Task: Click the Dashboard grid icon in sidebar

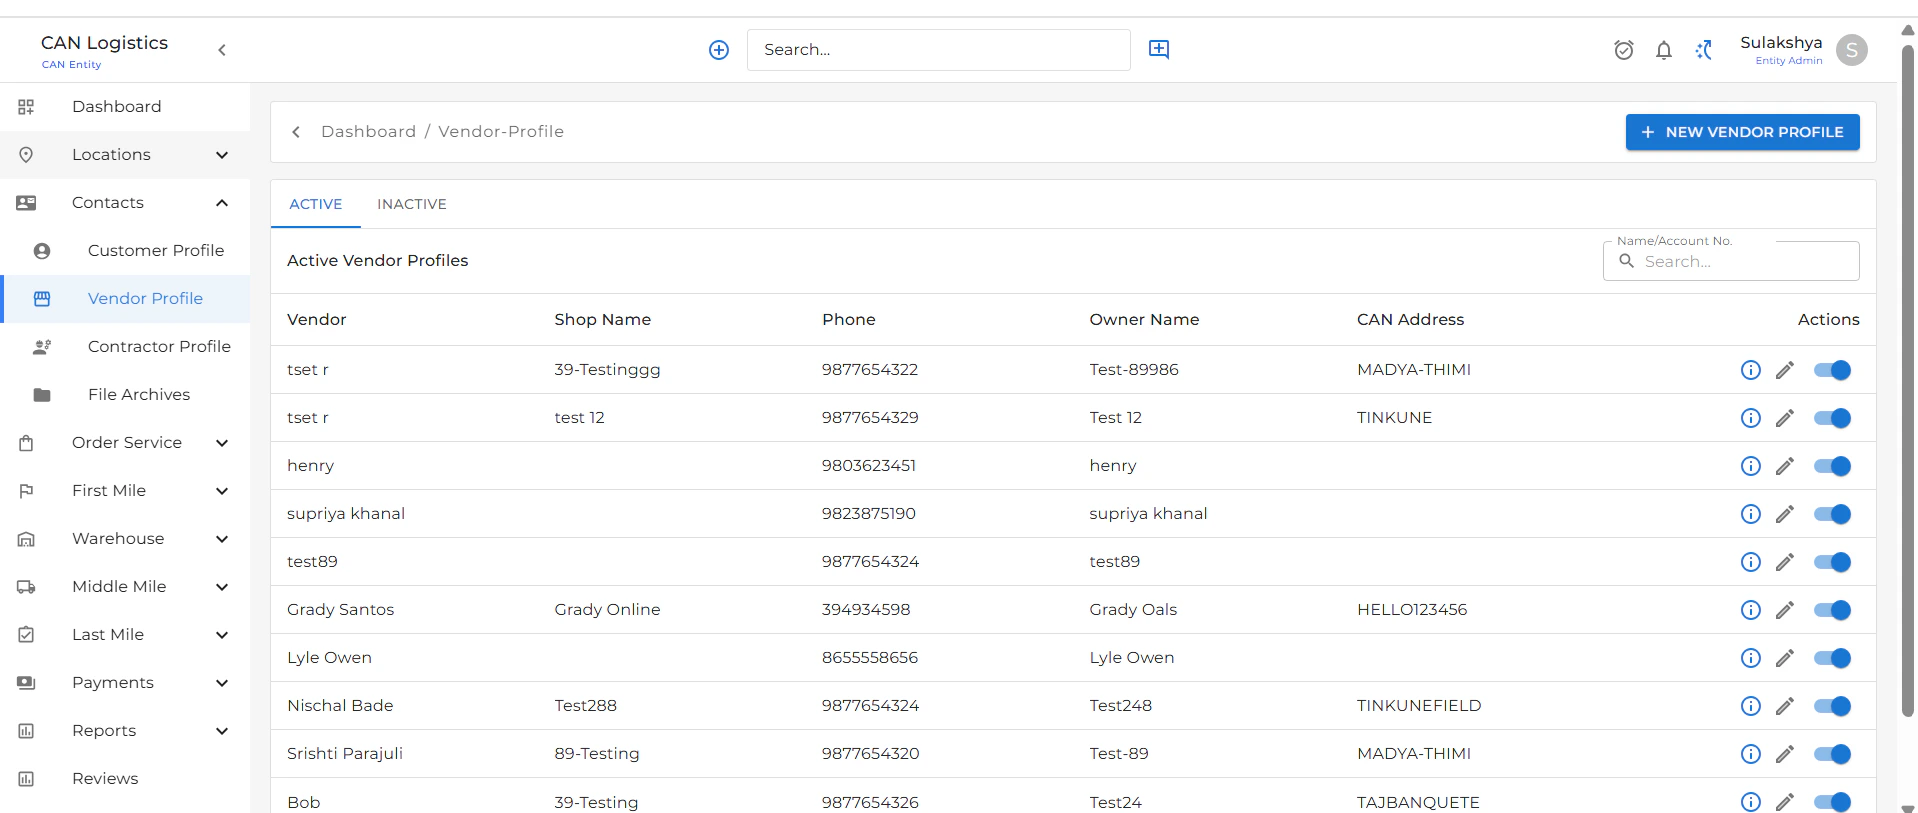Action: pos(26,107)
